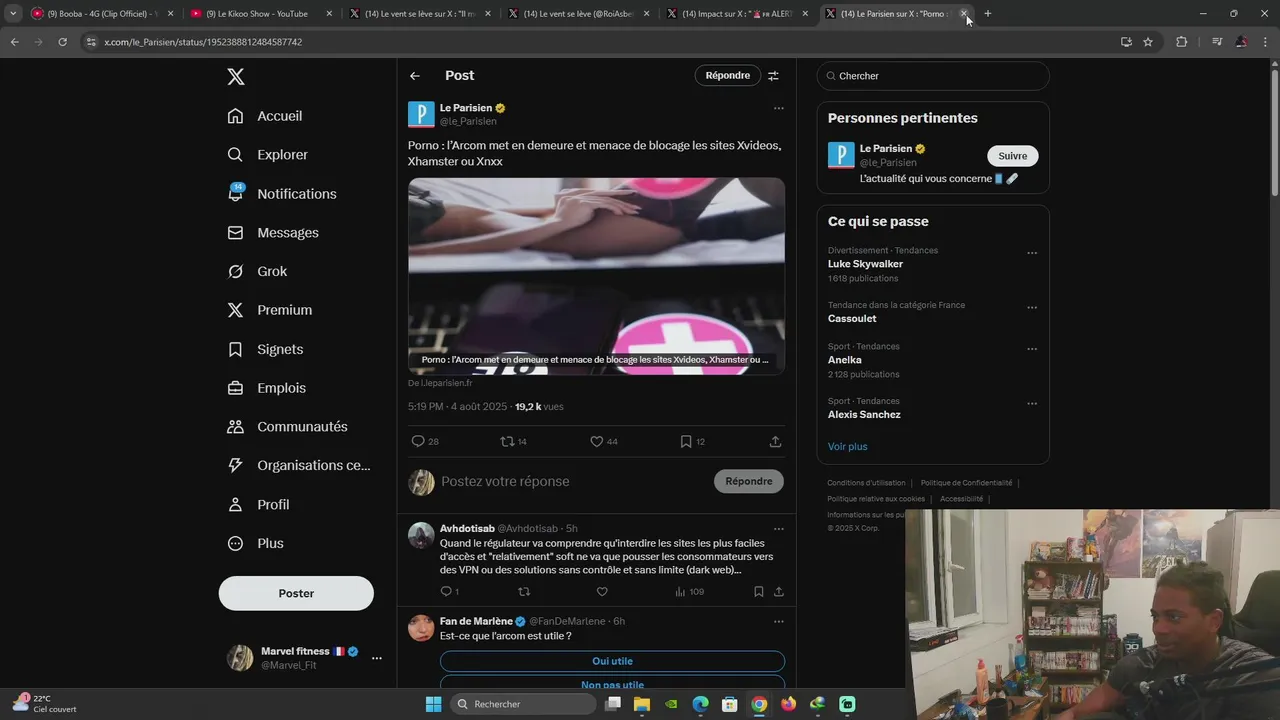Open Grok in sidebar
The width and height of the screenshot is (1280, 720).
(x=257, y=271)
